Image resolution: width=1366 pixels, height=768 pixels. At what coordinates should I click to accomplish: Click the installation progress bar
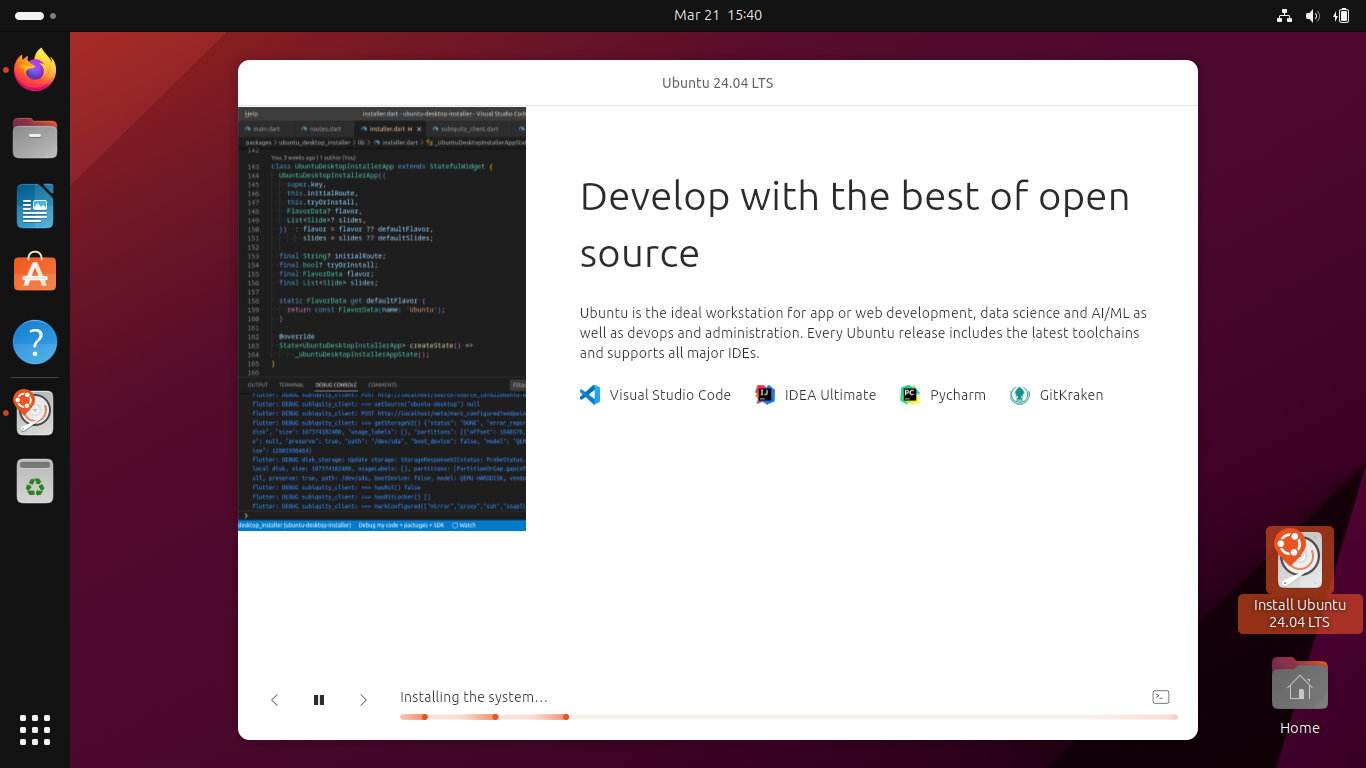pyautogui.click(x=789, y=717)
